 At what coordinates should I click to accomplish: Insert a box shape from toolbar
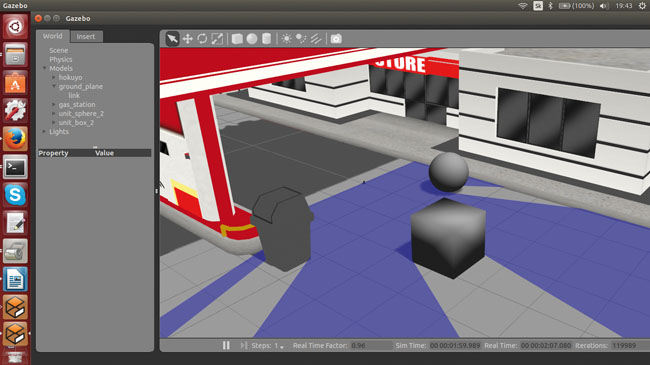point(237,39)
